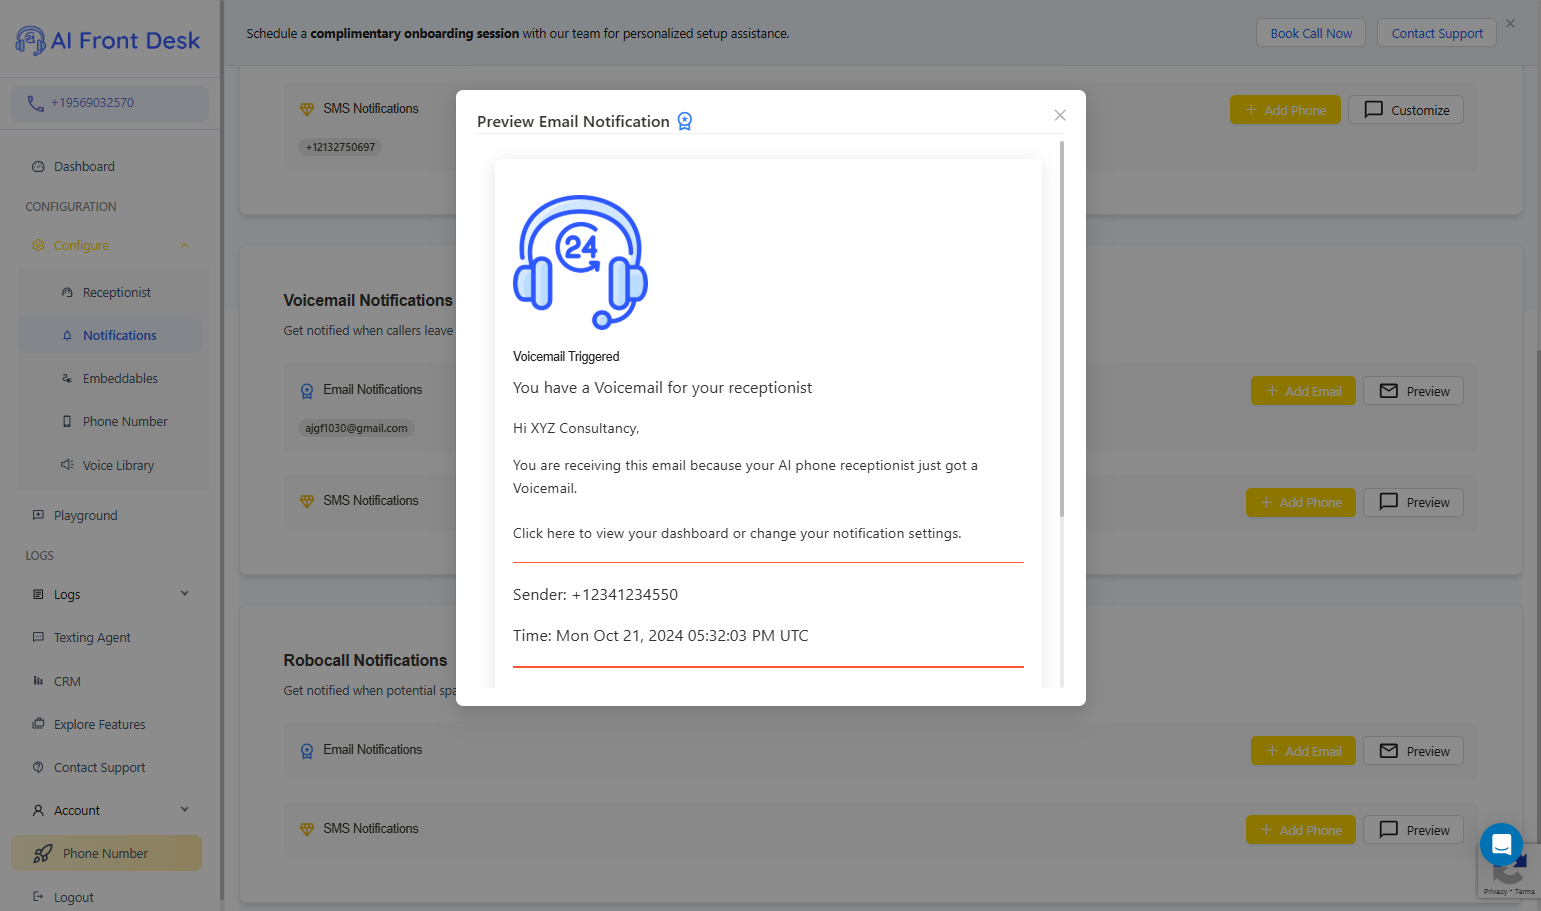Preview Voicemail SMS notification
Screen dimensions: 1541x911
pos(1413,502)
